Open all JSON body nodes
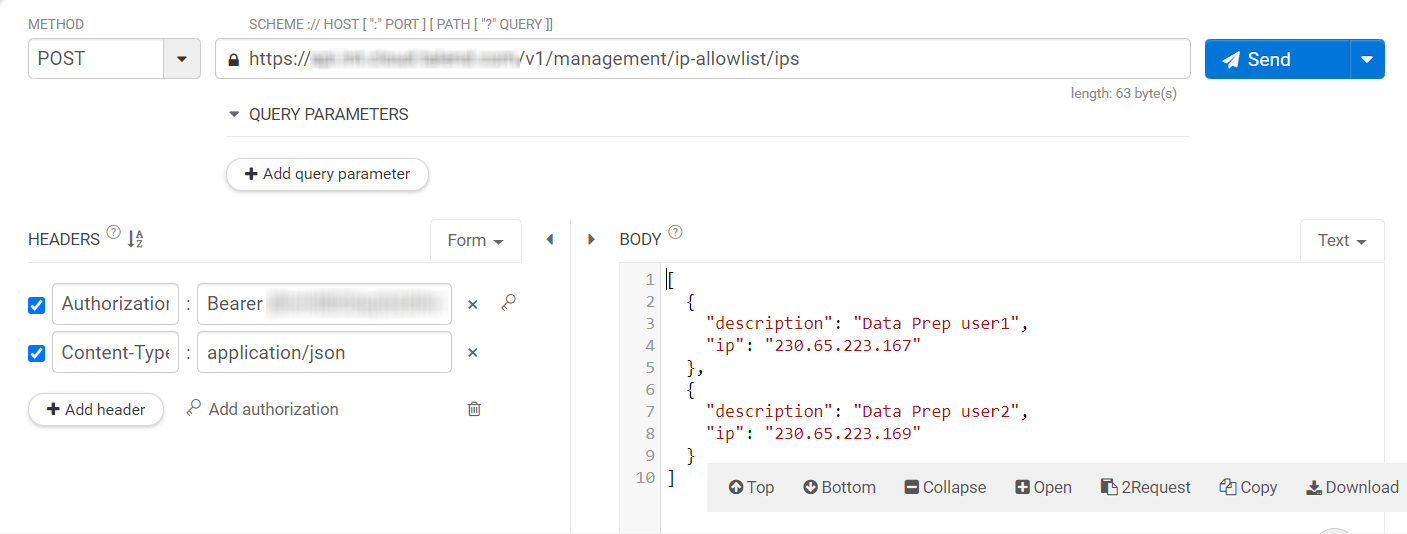Image resolution: width=1407 pixels, height=534 pixels. pyautogui.click(x=1043, y=487)
